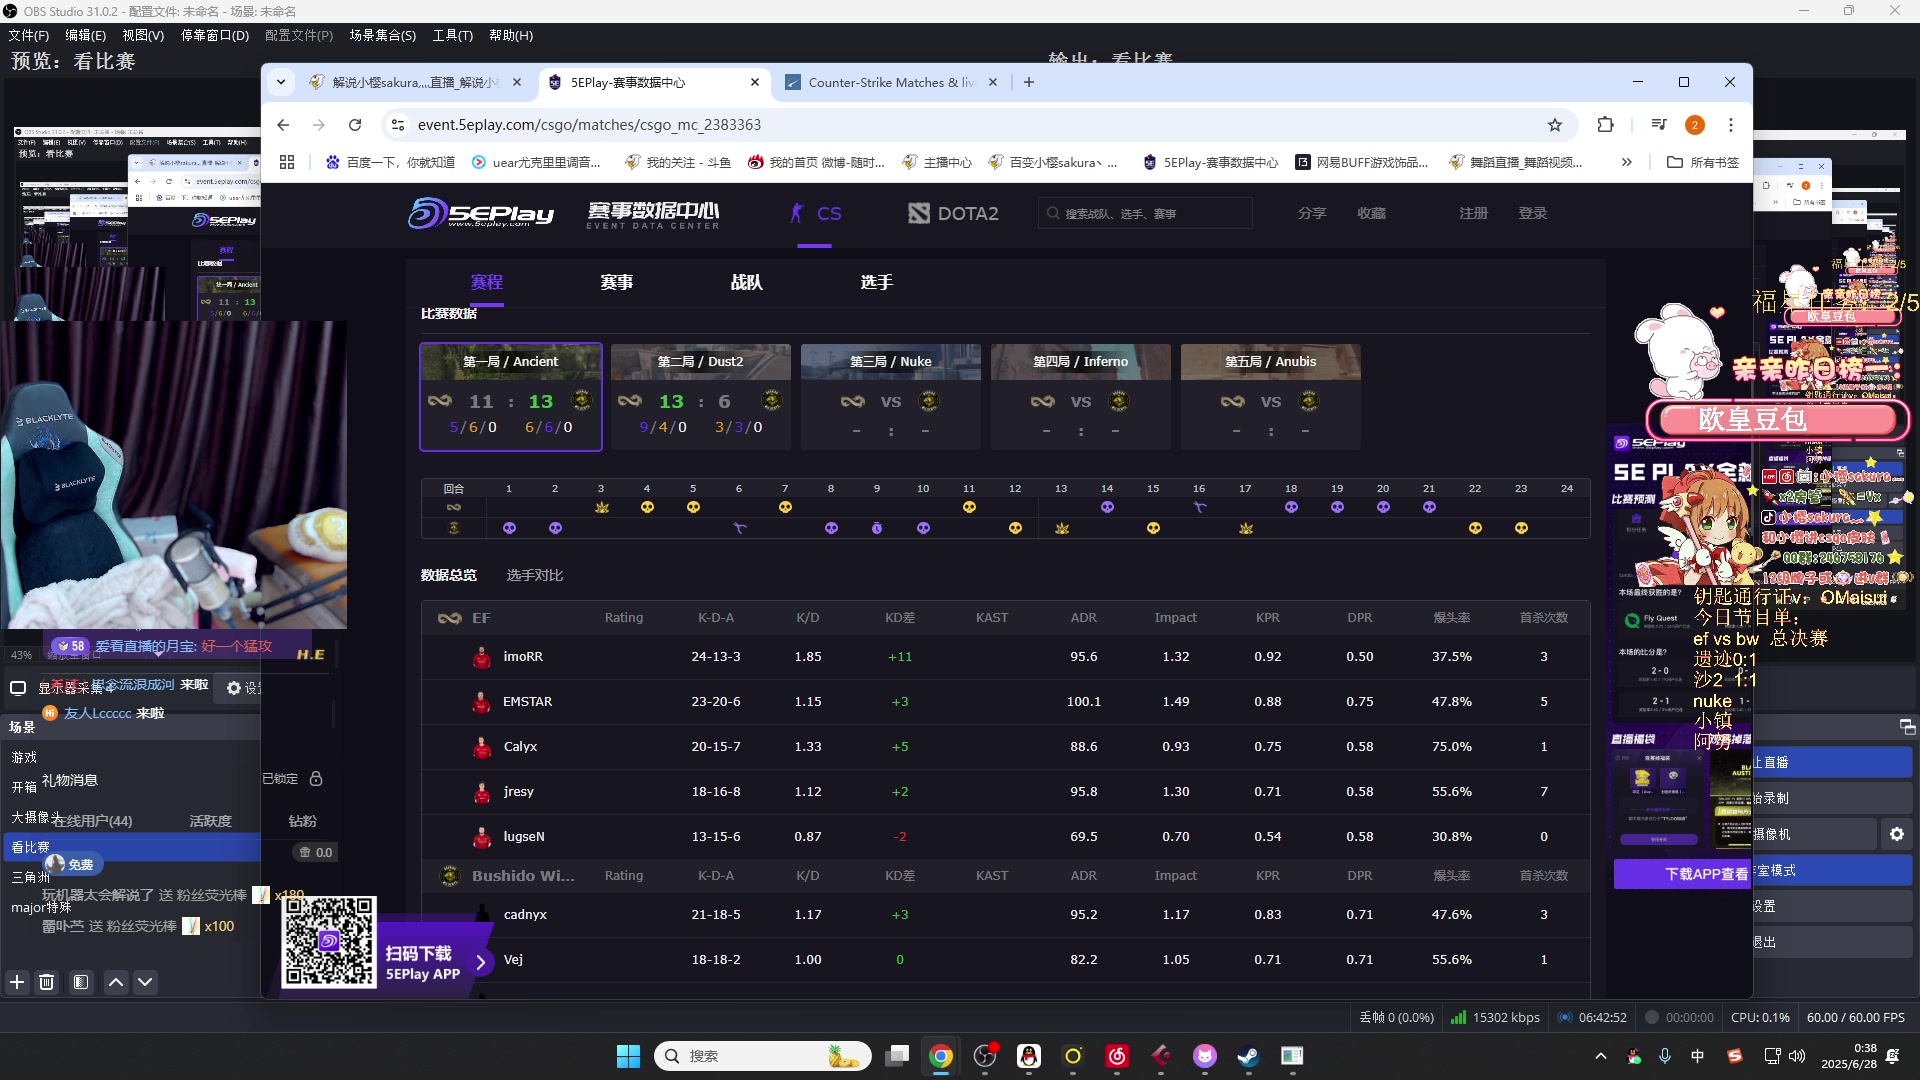View site information icon in address bar
The height and width of the screenshot is (1080, 1920).
click(x=398, y=125)
